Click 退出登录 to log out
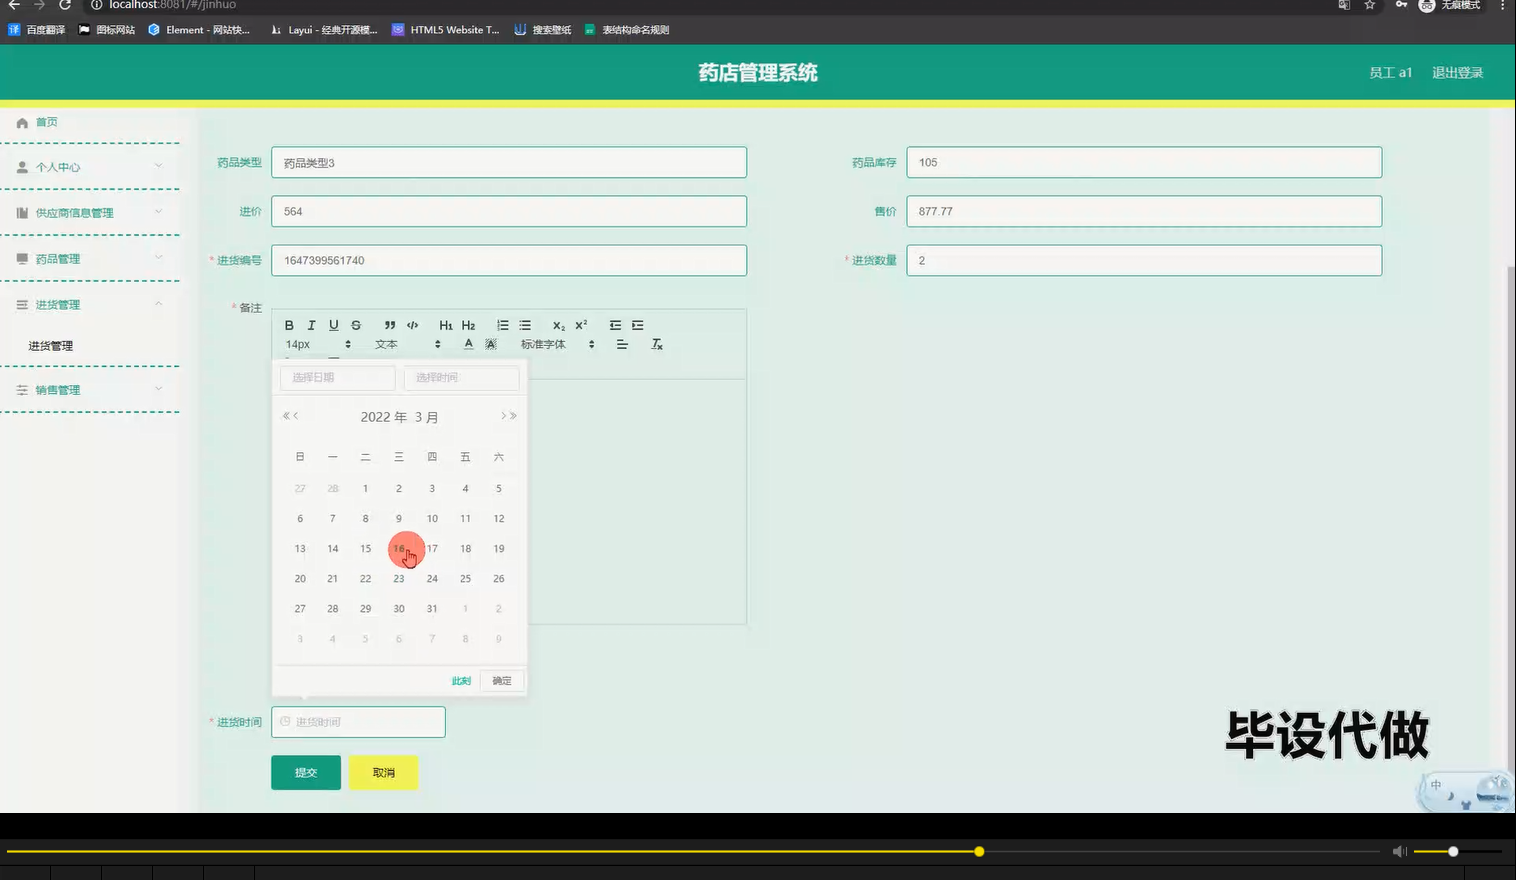This screenshot has width=1516, height=880. pyautogui.click(x=1457, y=72)
